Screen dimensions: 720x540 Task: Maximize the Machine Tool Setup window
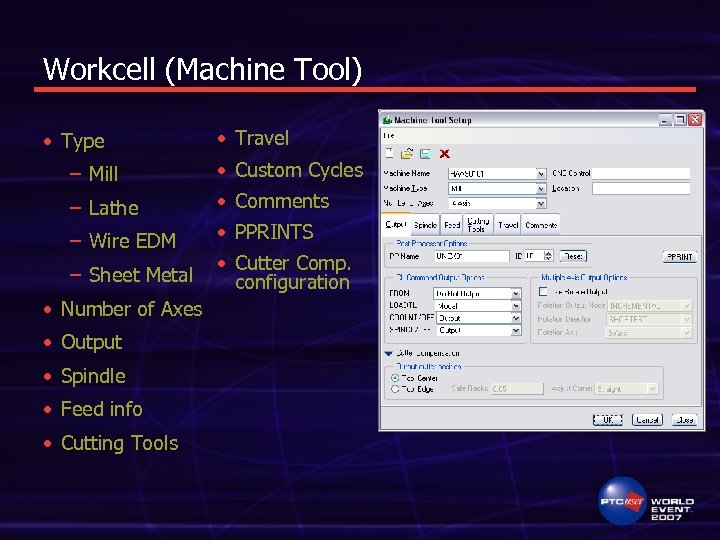(x=680, y=120)
